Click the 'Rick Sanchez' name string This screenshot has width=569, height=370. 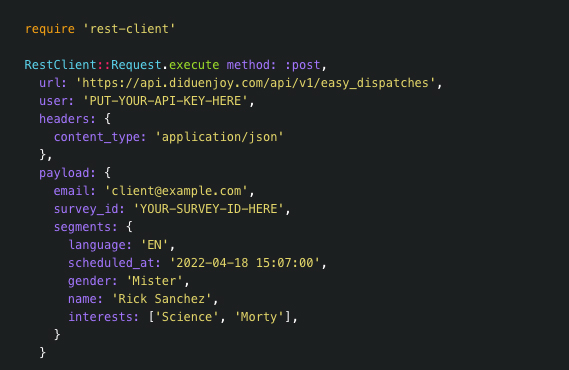tap(161, 299)
